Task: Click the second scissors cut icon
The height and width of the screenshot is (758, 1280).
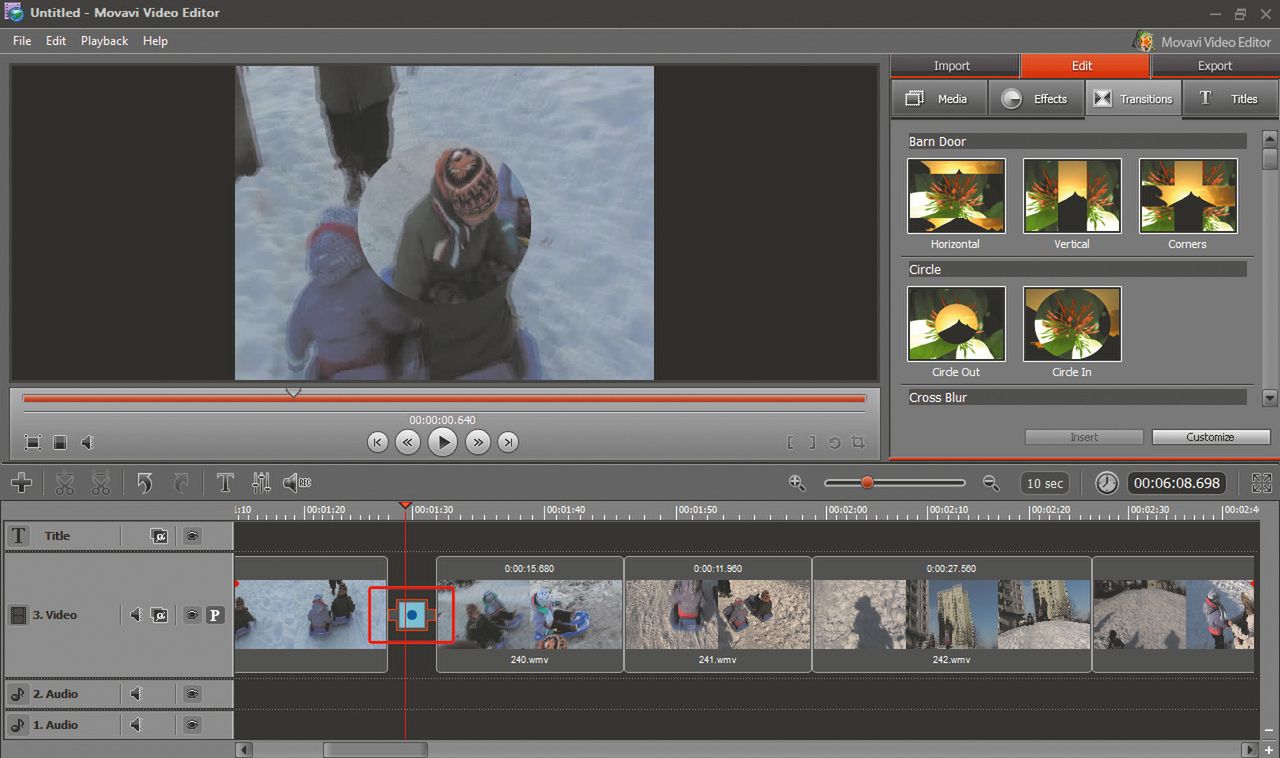Action: (101, 483)
